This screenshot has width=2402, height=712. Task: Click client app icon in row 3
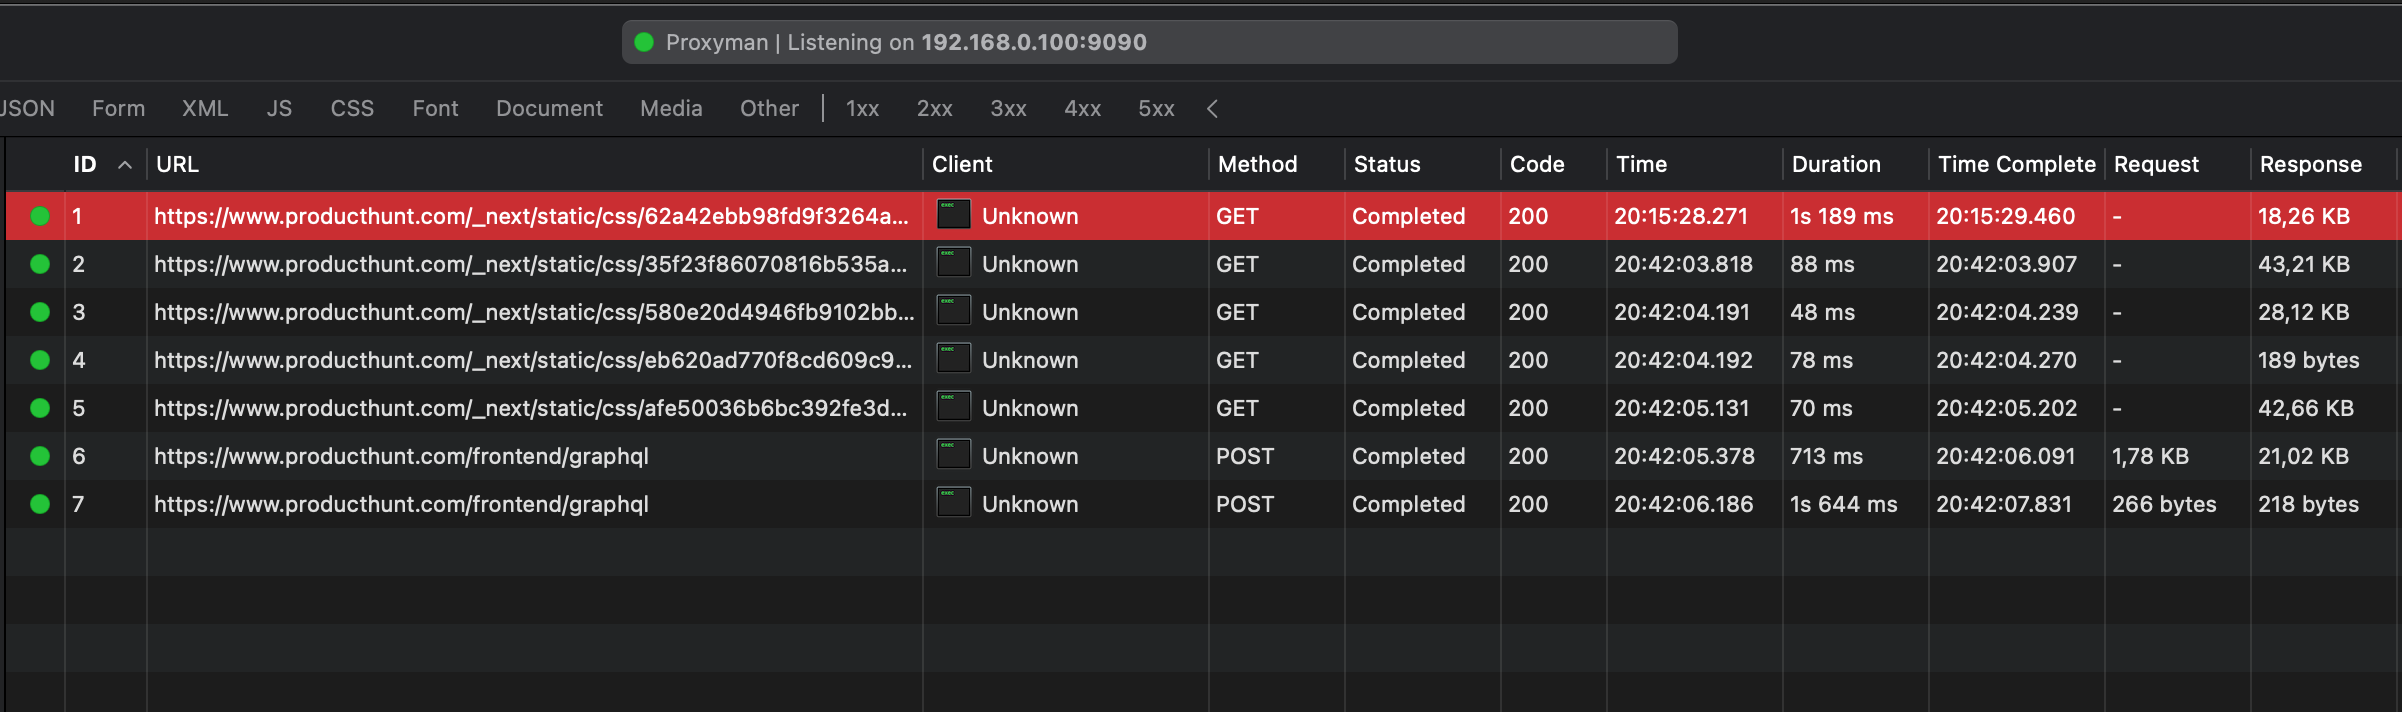coord(954,311)
